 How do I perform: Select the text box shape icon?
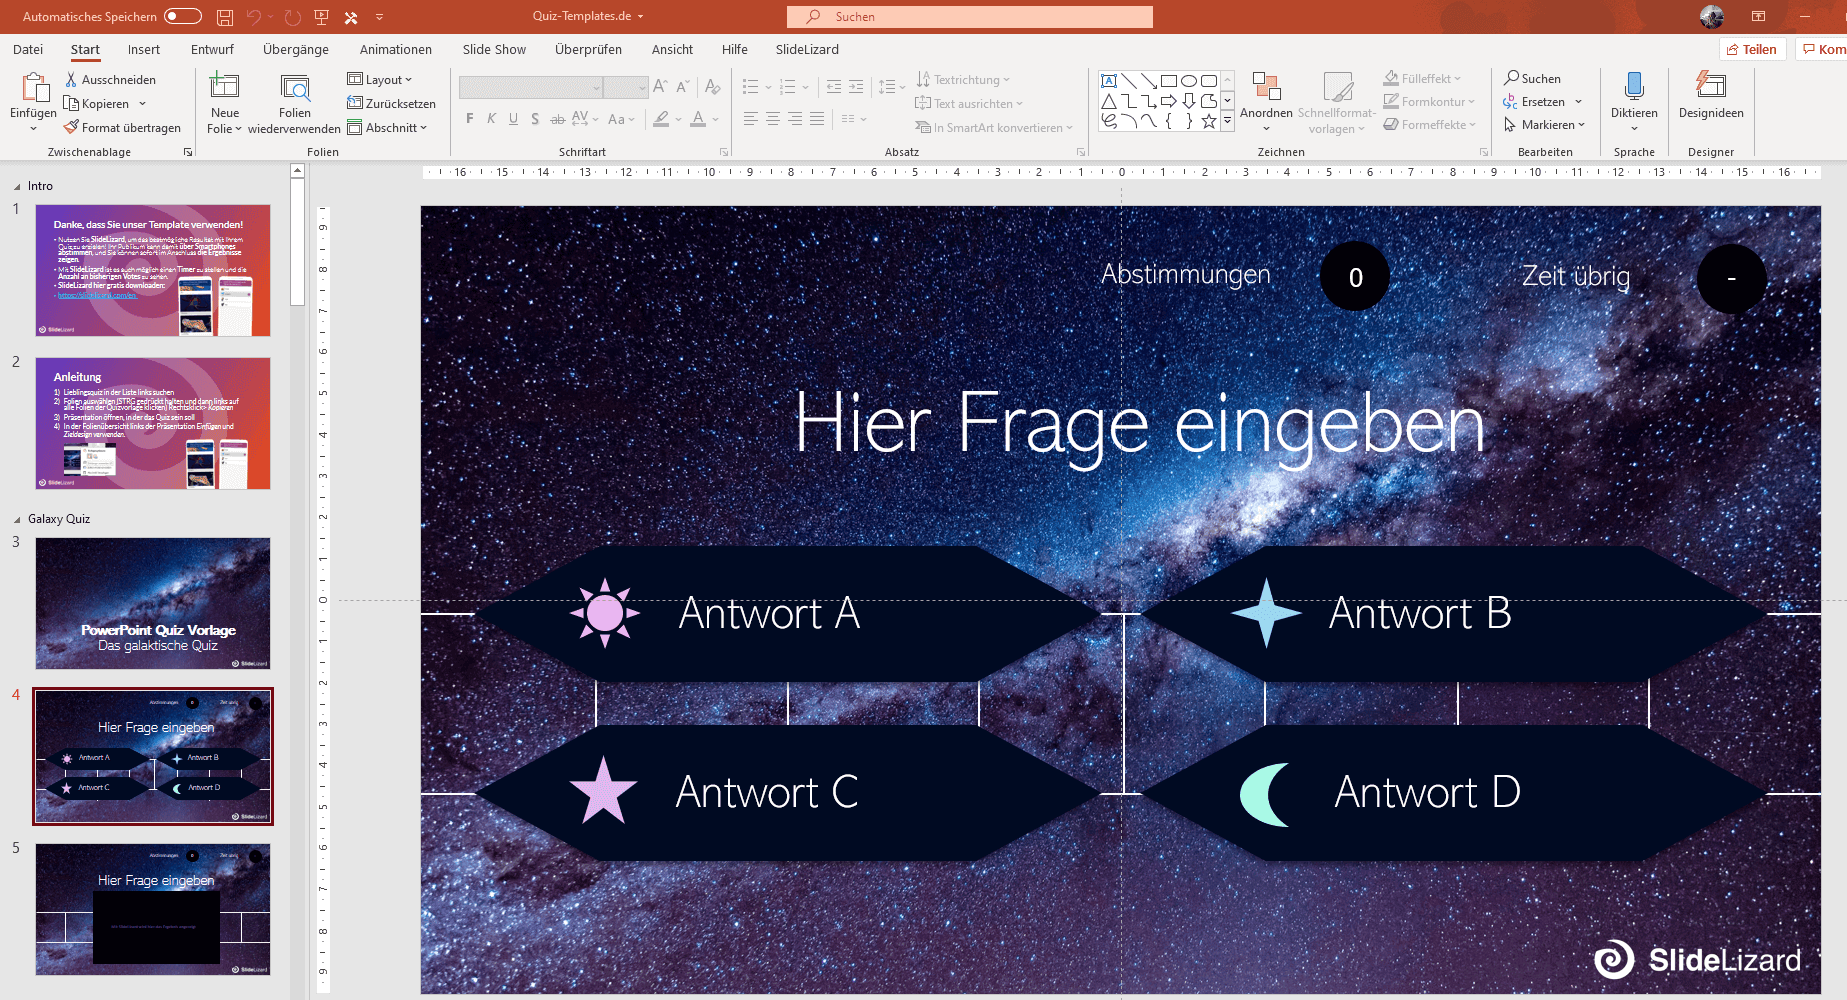coord(1108,81)
